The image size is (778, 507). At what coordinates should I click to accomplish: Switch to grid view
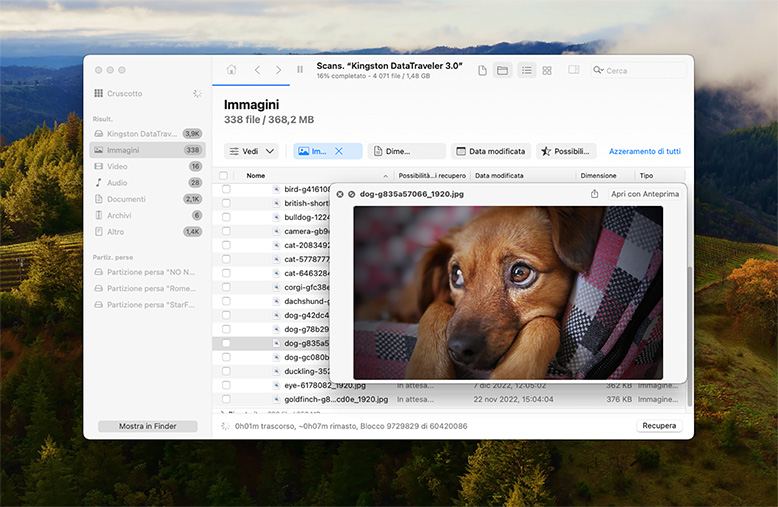click(x=547, y=70)
